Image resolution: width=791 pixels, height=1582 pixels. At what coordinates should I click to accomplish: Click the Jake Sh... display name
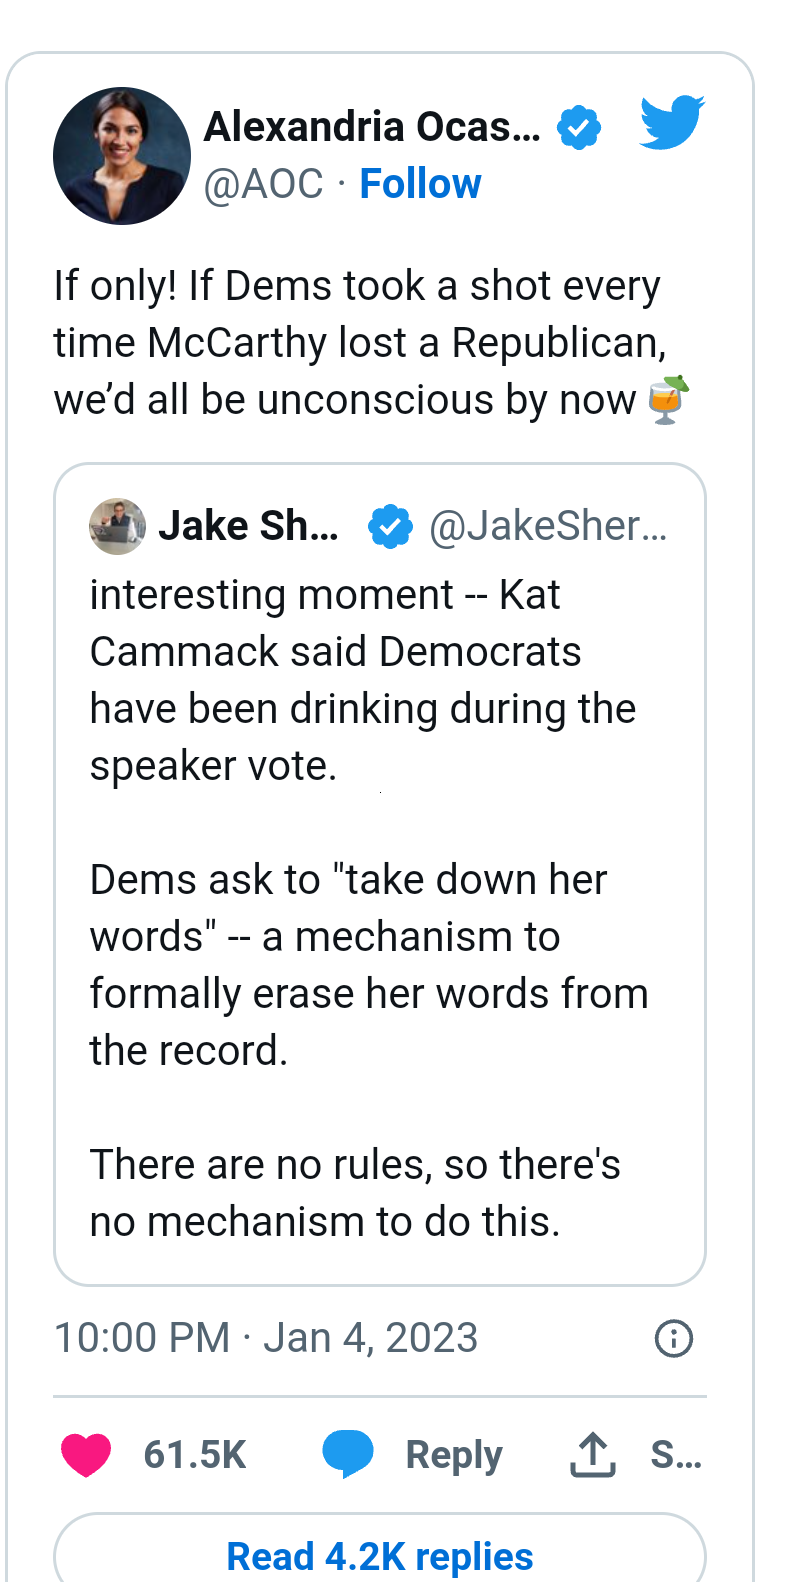(249, 526)
